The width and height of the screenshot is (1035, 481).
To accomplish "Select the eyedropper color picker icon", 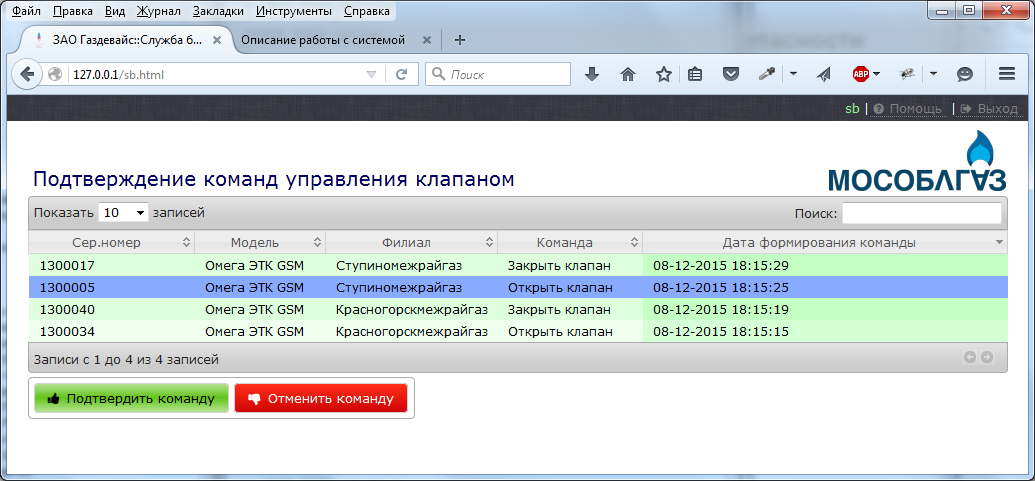I will [x=766, y=75].
